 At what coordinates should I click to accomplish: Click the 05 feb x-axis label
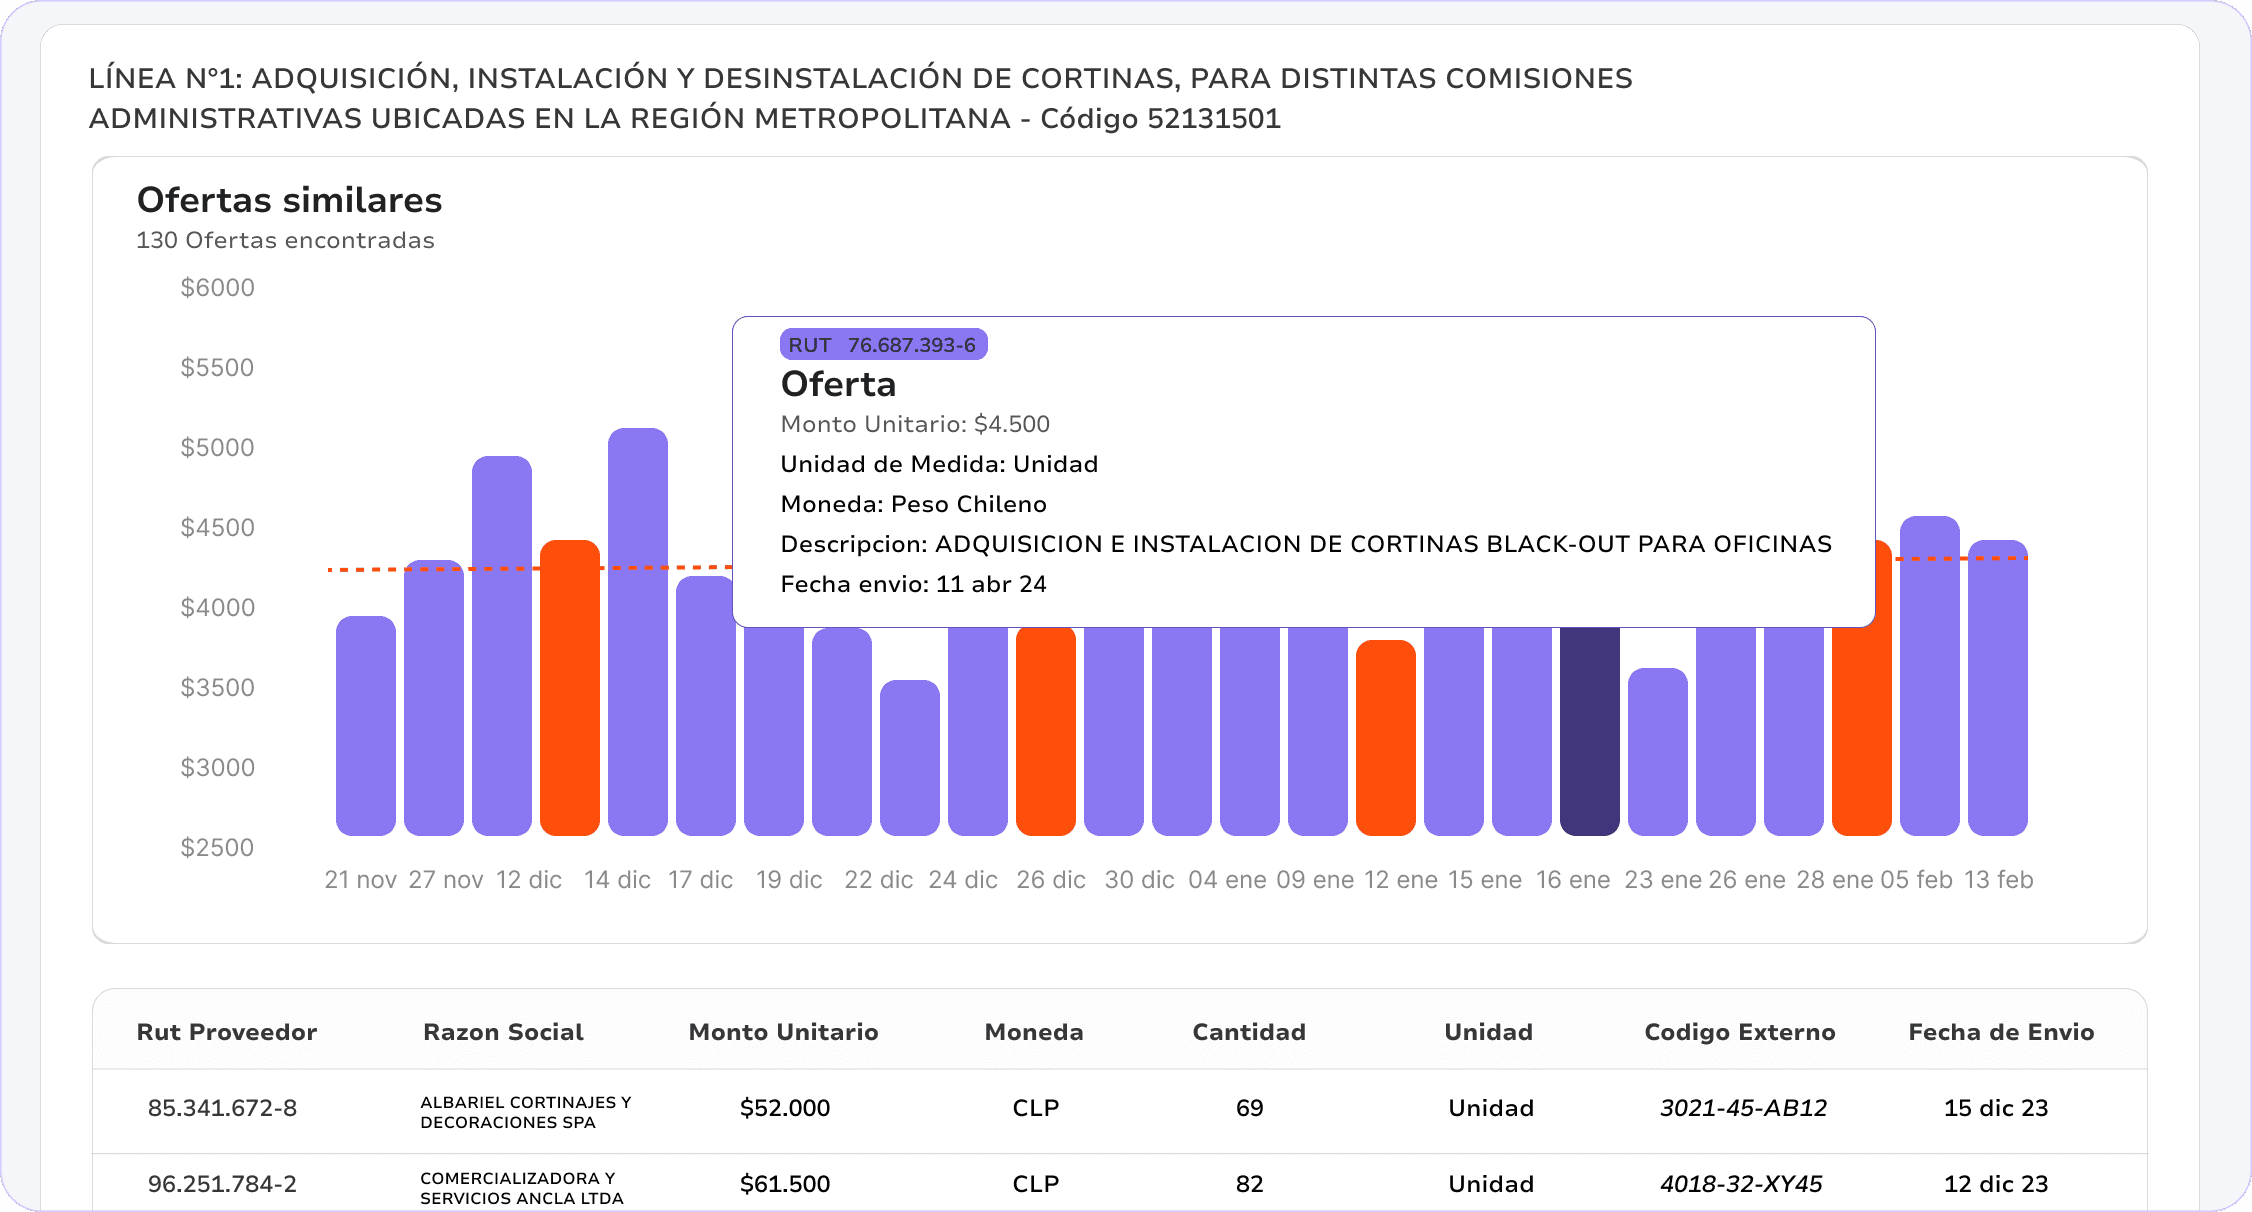click(1916, 880)
